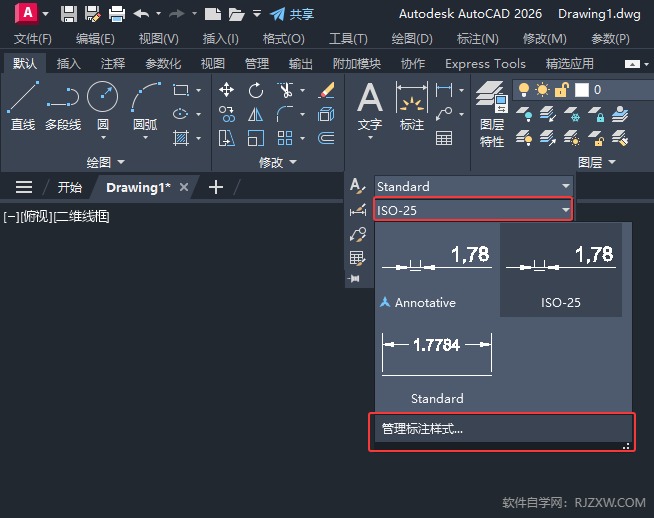Click the multileader style icon

click(357, 234)
